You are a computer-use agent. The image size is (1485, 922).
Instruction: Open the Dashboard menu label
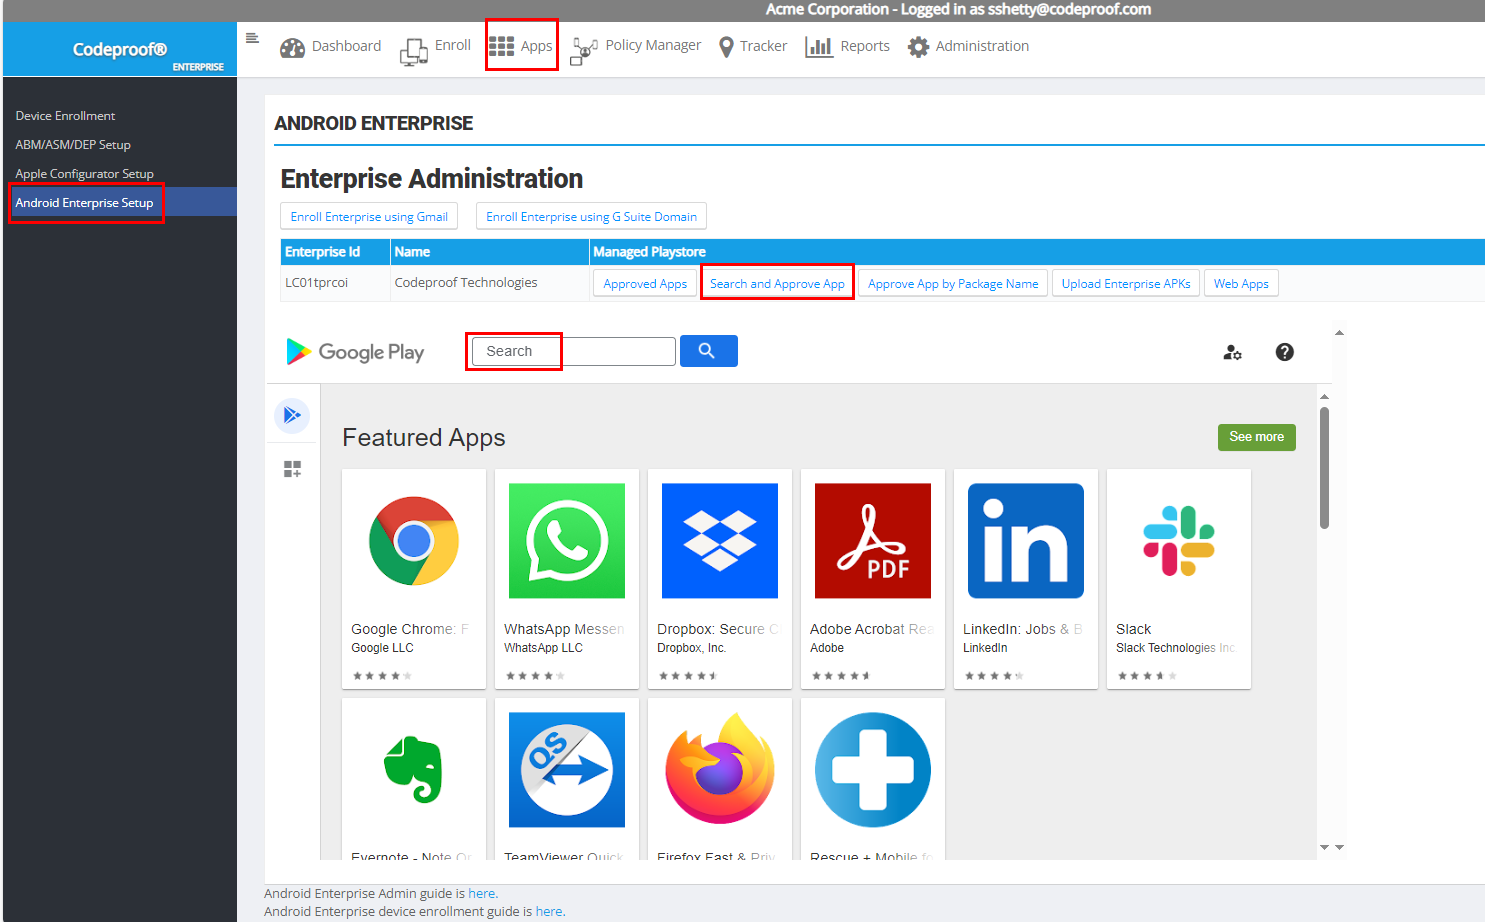click(x=346, y=46)
